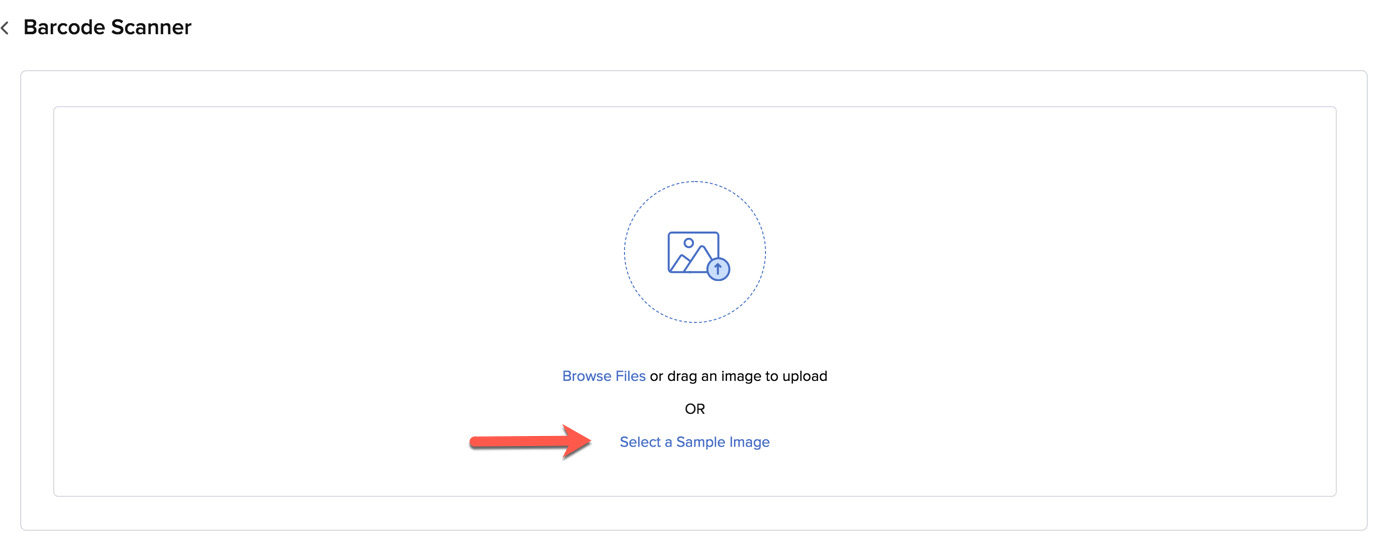Click the image upload picture icon
This screenshot has height=549, width=1399.
pyautogui.click(x=694, y=252)
